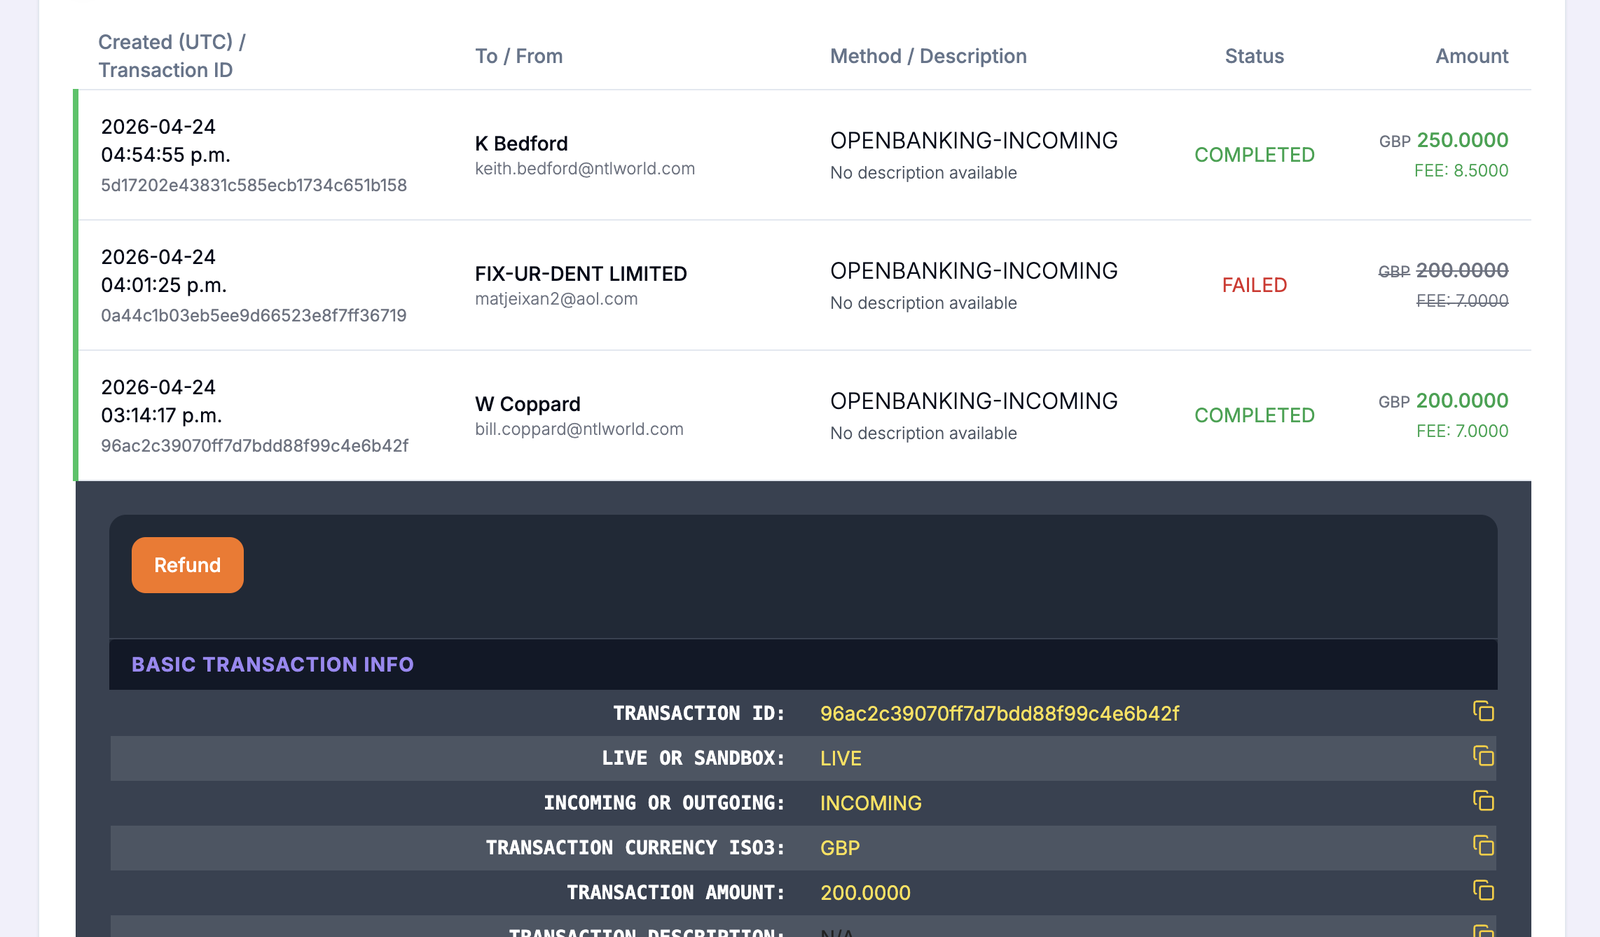Screen dimensions: 1600x937
Task: Click matjeixan2@aol.com email
Action: click(556, 299)
